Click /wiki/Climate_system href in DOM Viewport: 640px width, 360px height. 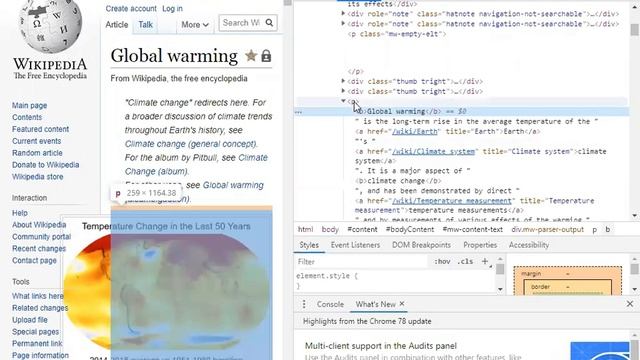pyautogui.click(x=433, y=151)
